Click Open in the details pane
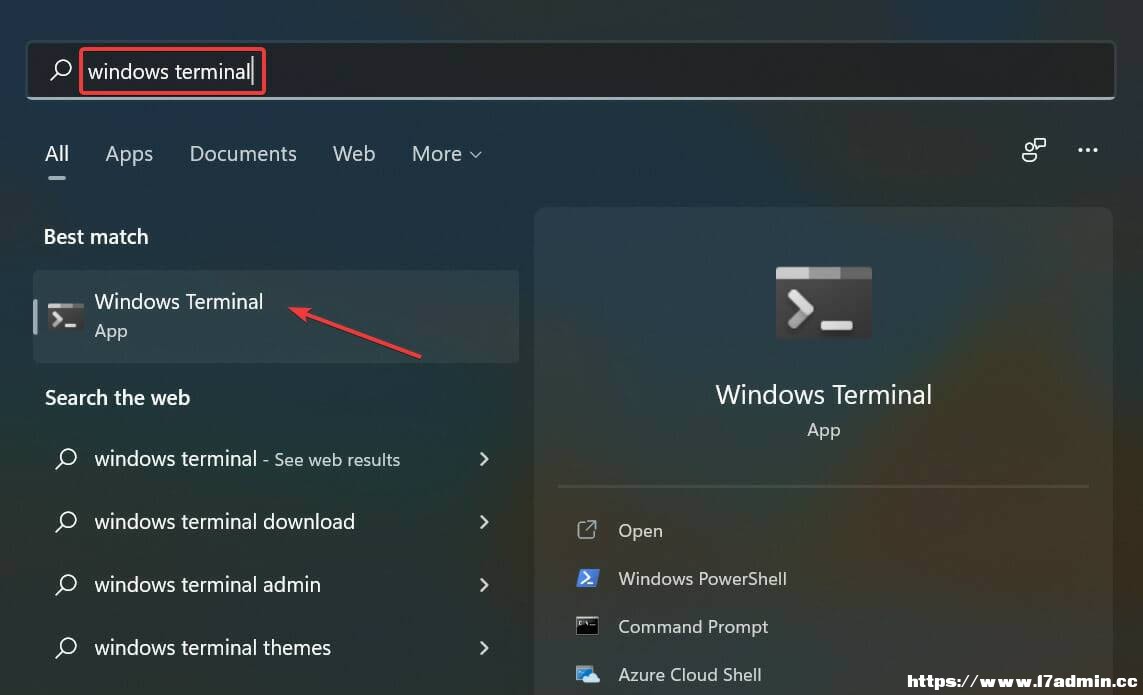Image resolution: width=1143 pixels, height=695 pixels. (x=640, y=530)
